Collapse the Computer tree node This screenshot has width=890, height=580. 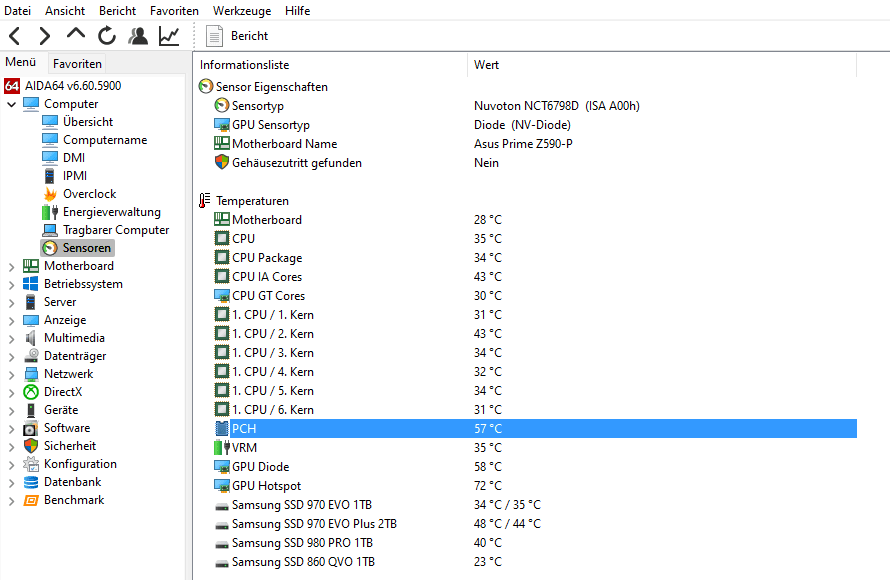point(11,104)
